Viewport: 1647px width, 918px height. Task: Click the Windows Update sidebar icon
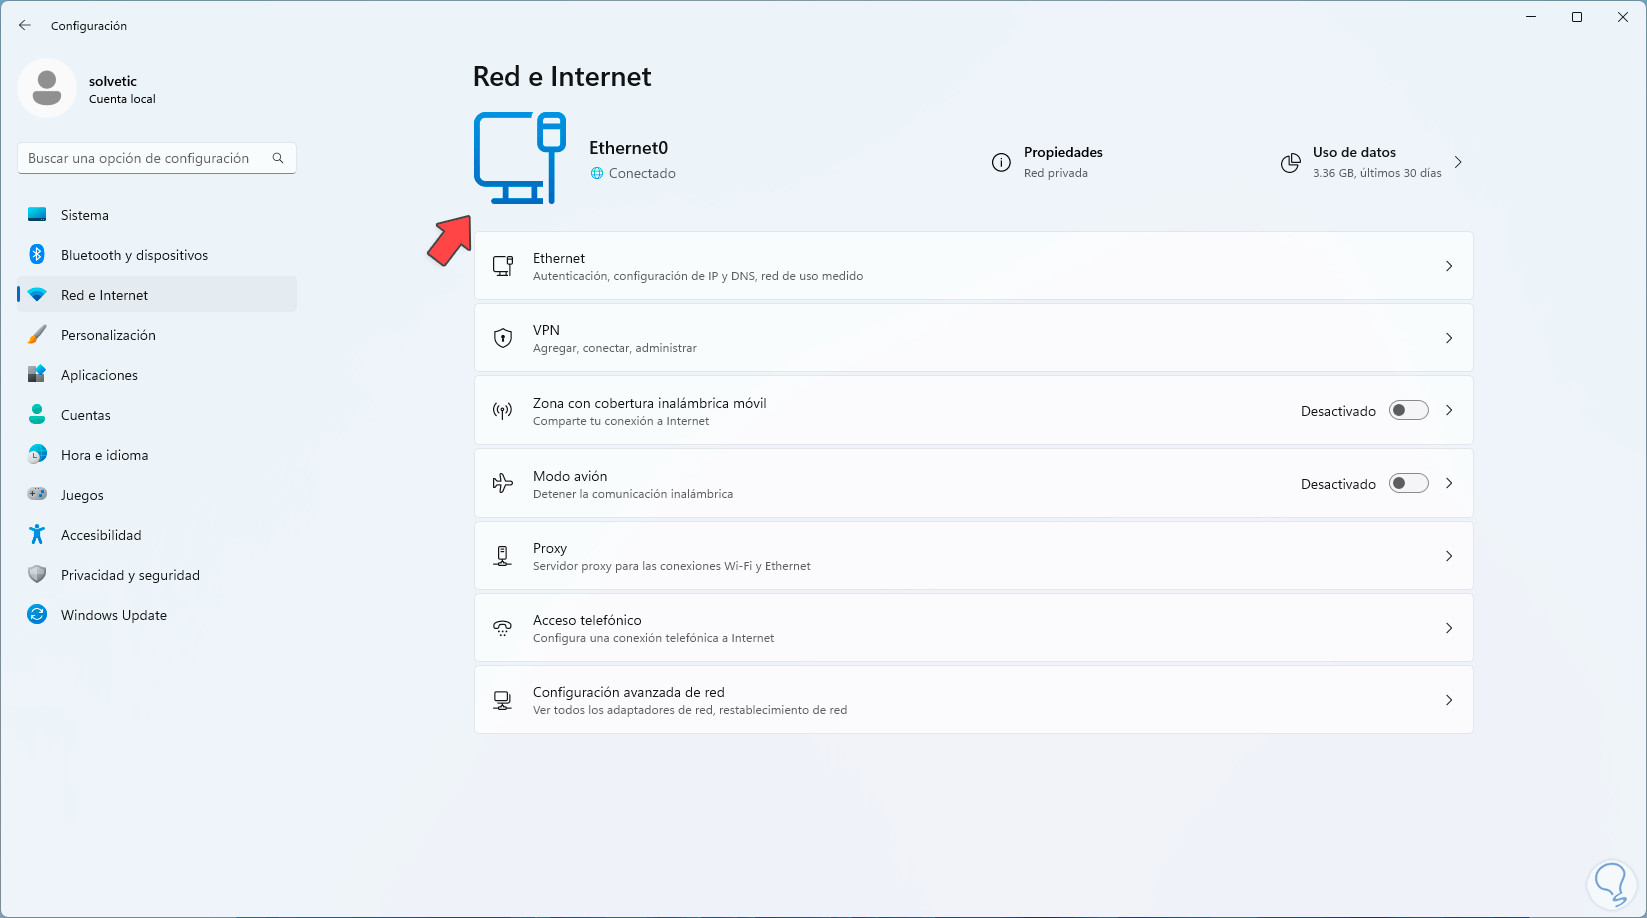tap(37, 615)
